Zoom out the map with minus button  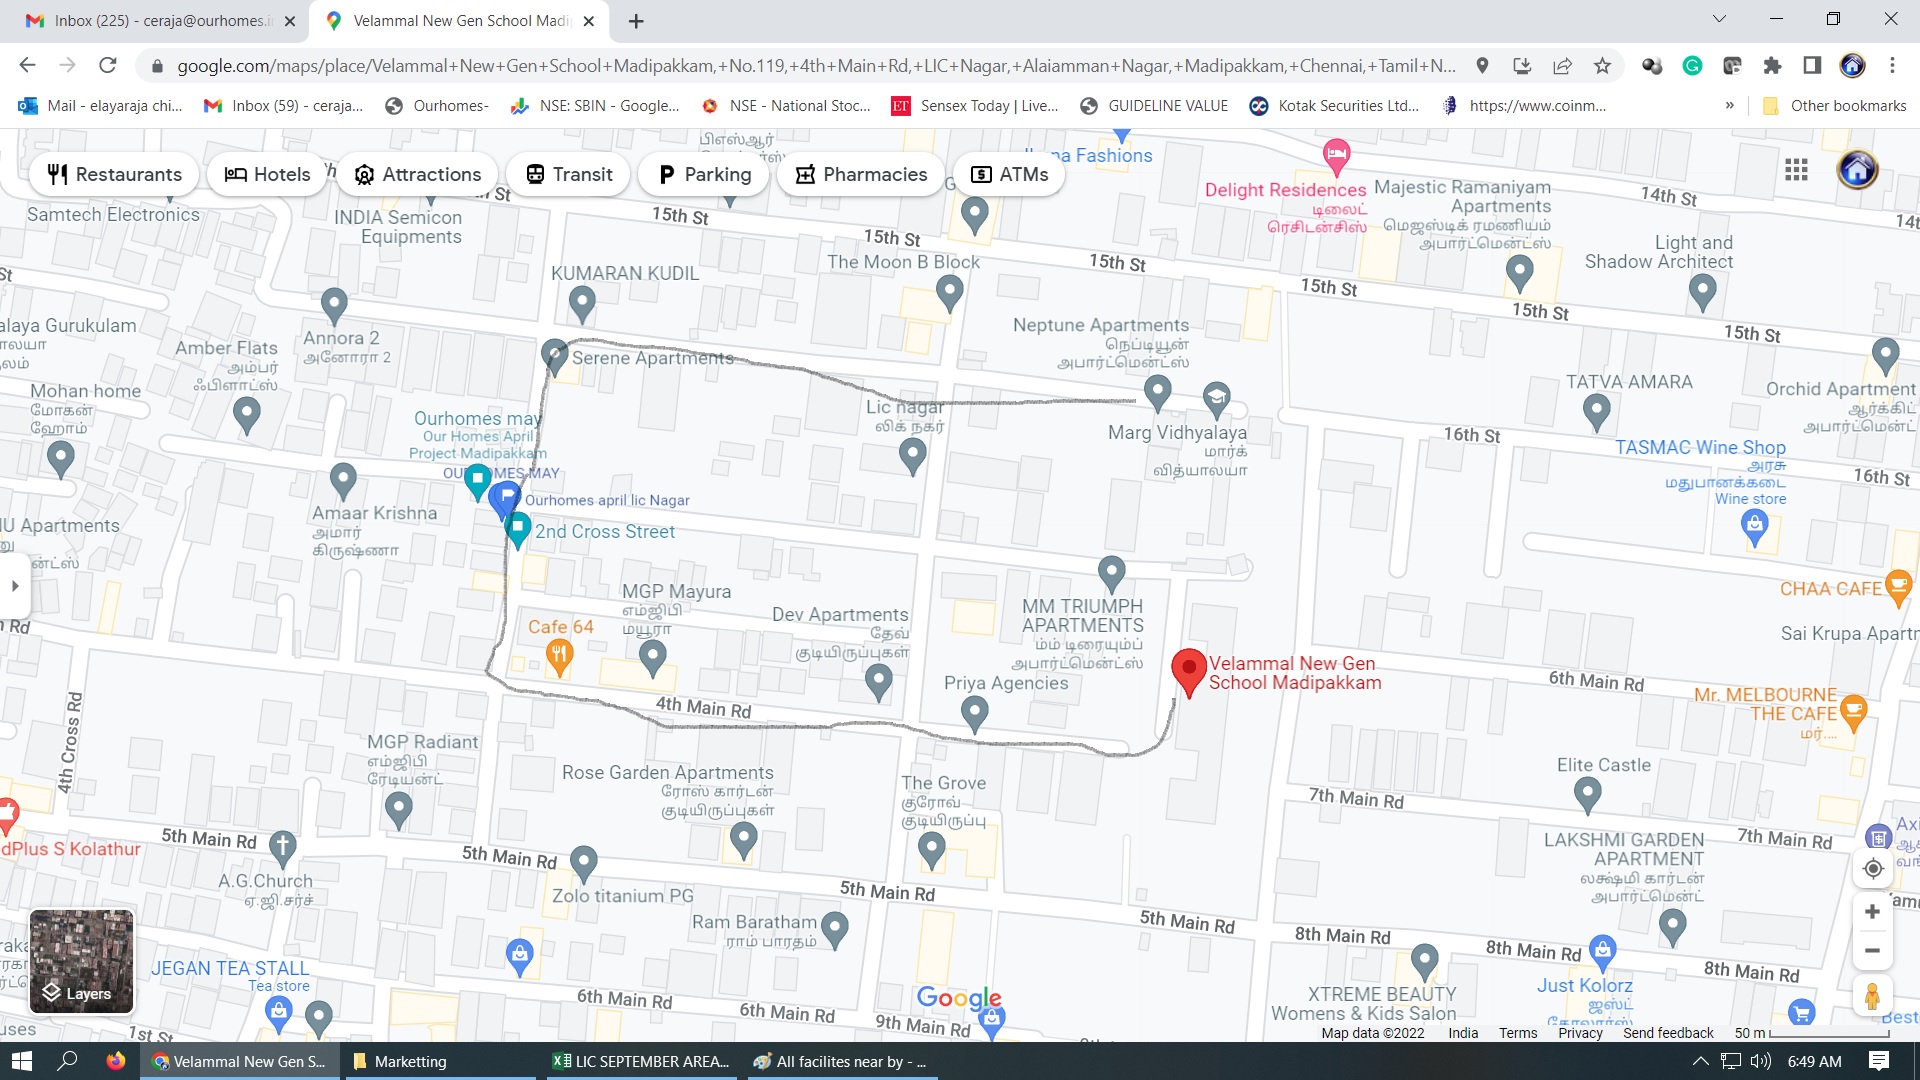pos(1872,951)
